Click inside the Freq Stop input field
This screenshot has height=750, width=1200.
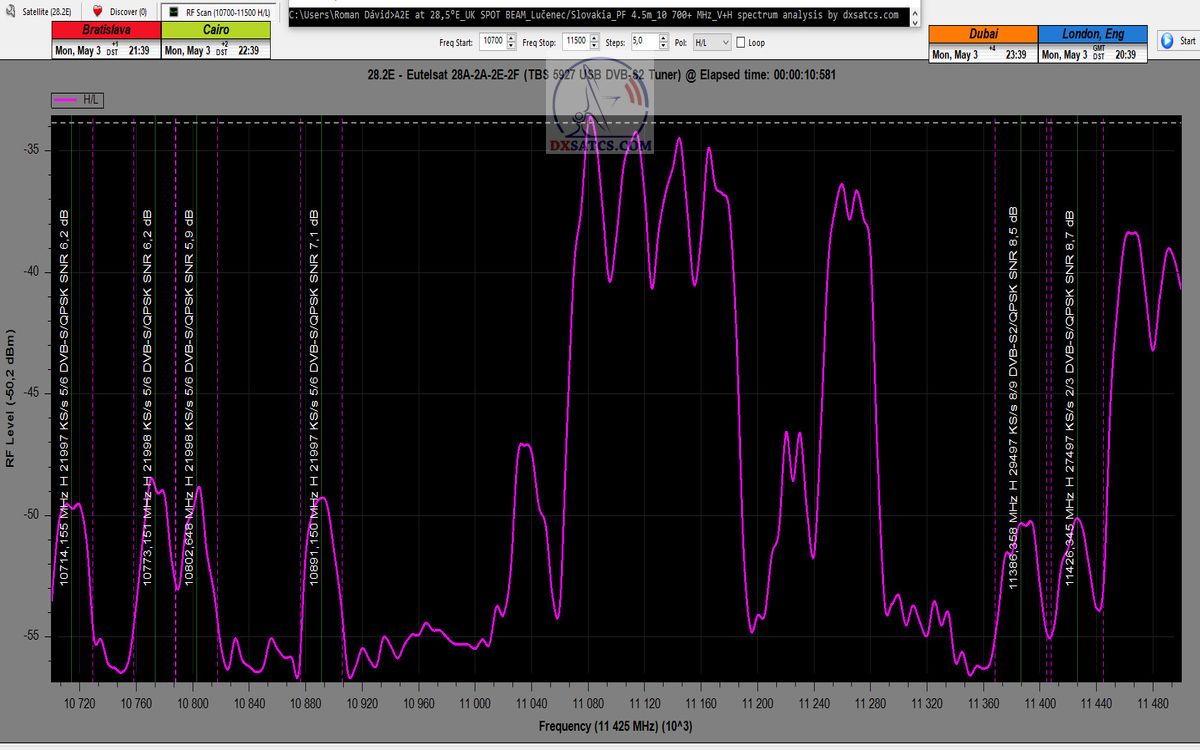point(574,43)
